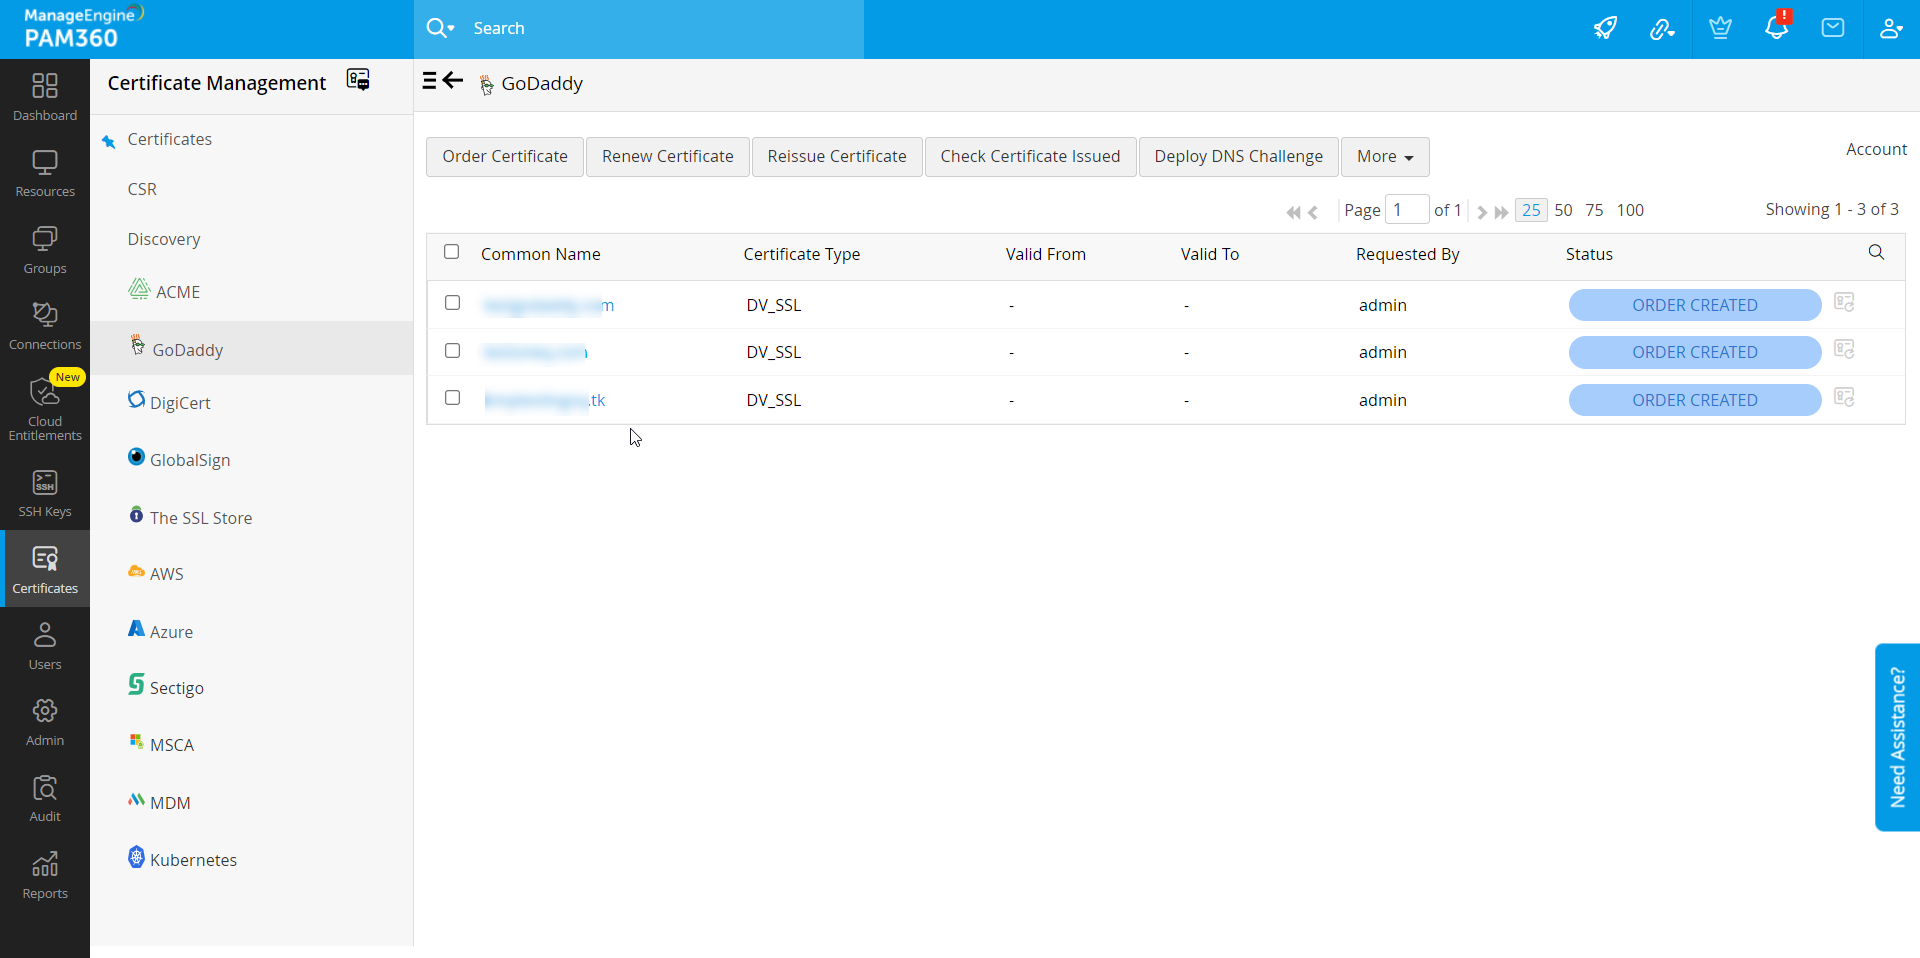This screenshot has width=1920, height=958.
Task: Click the Order Certificate button
Action: click(x=505, y=157)
